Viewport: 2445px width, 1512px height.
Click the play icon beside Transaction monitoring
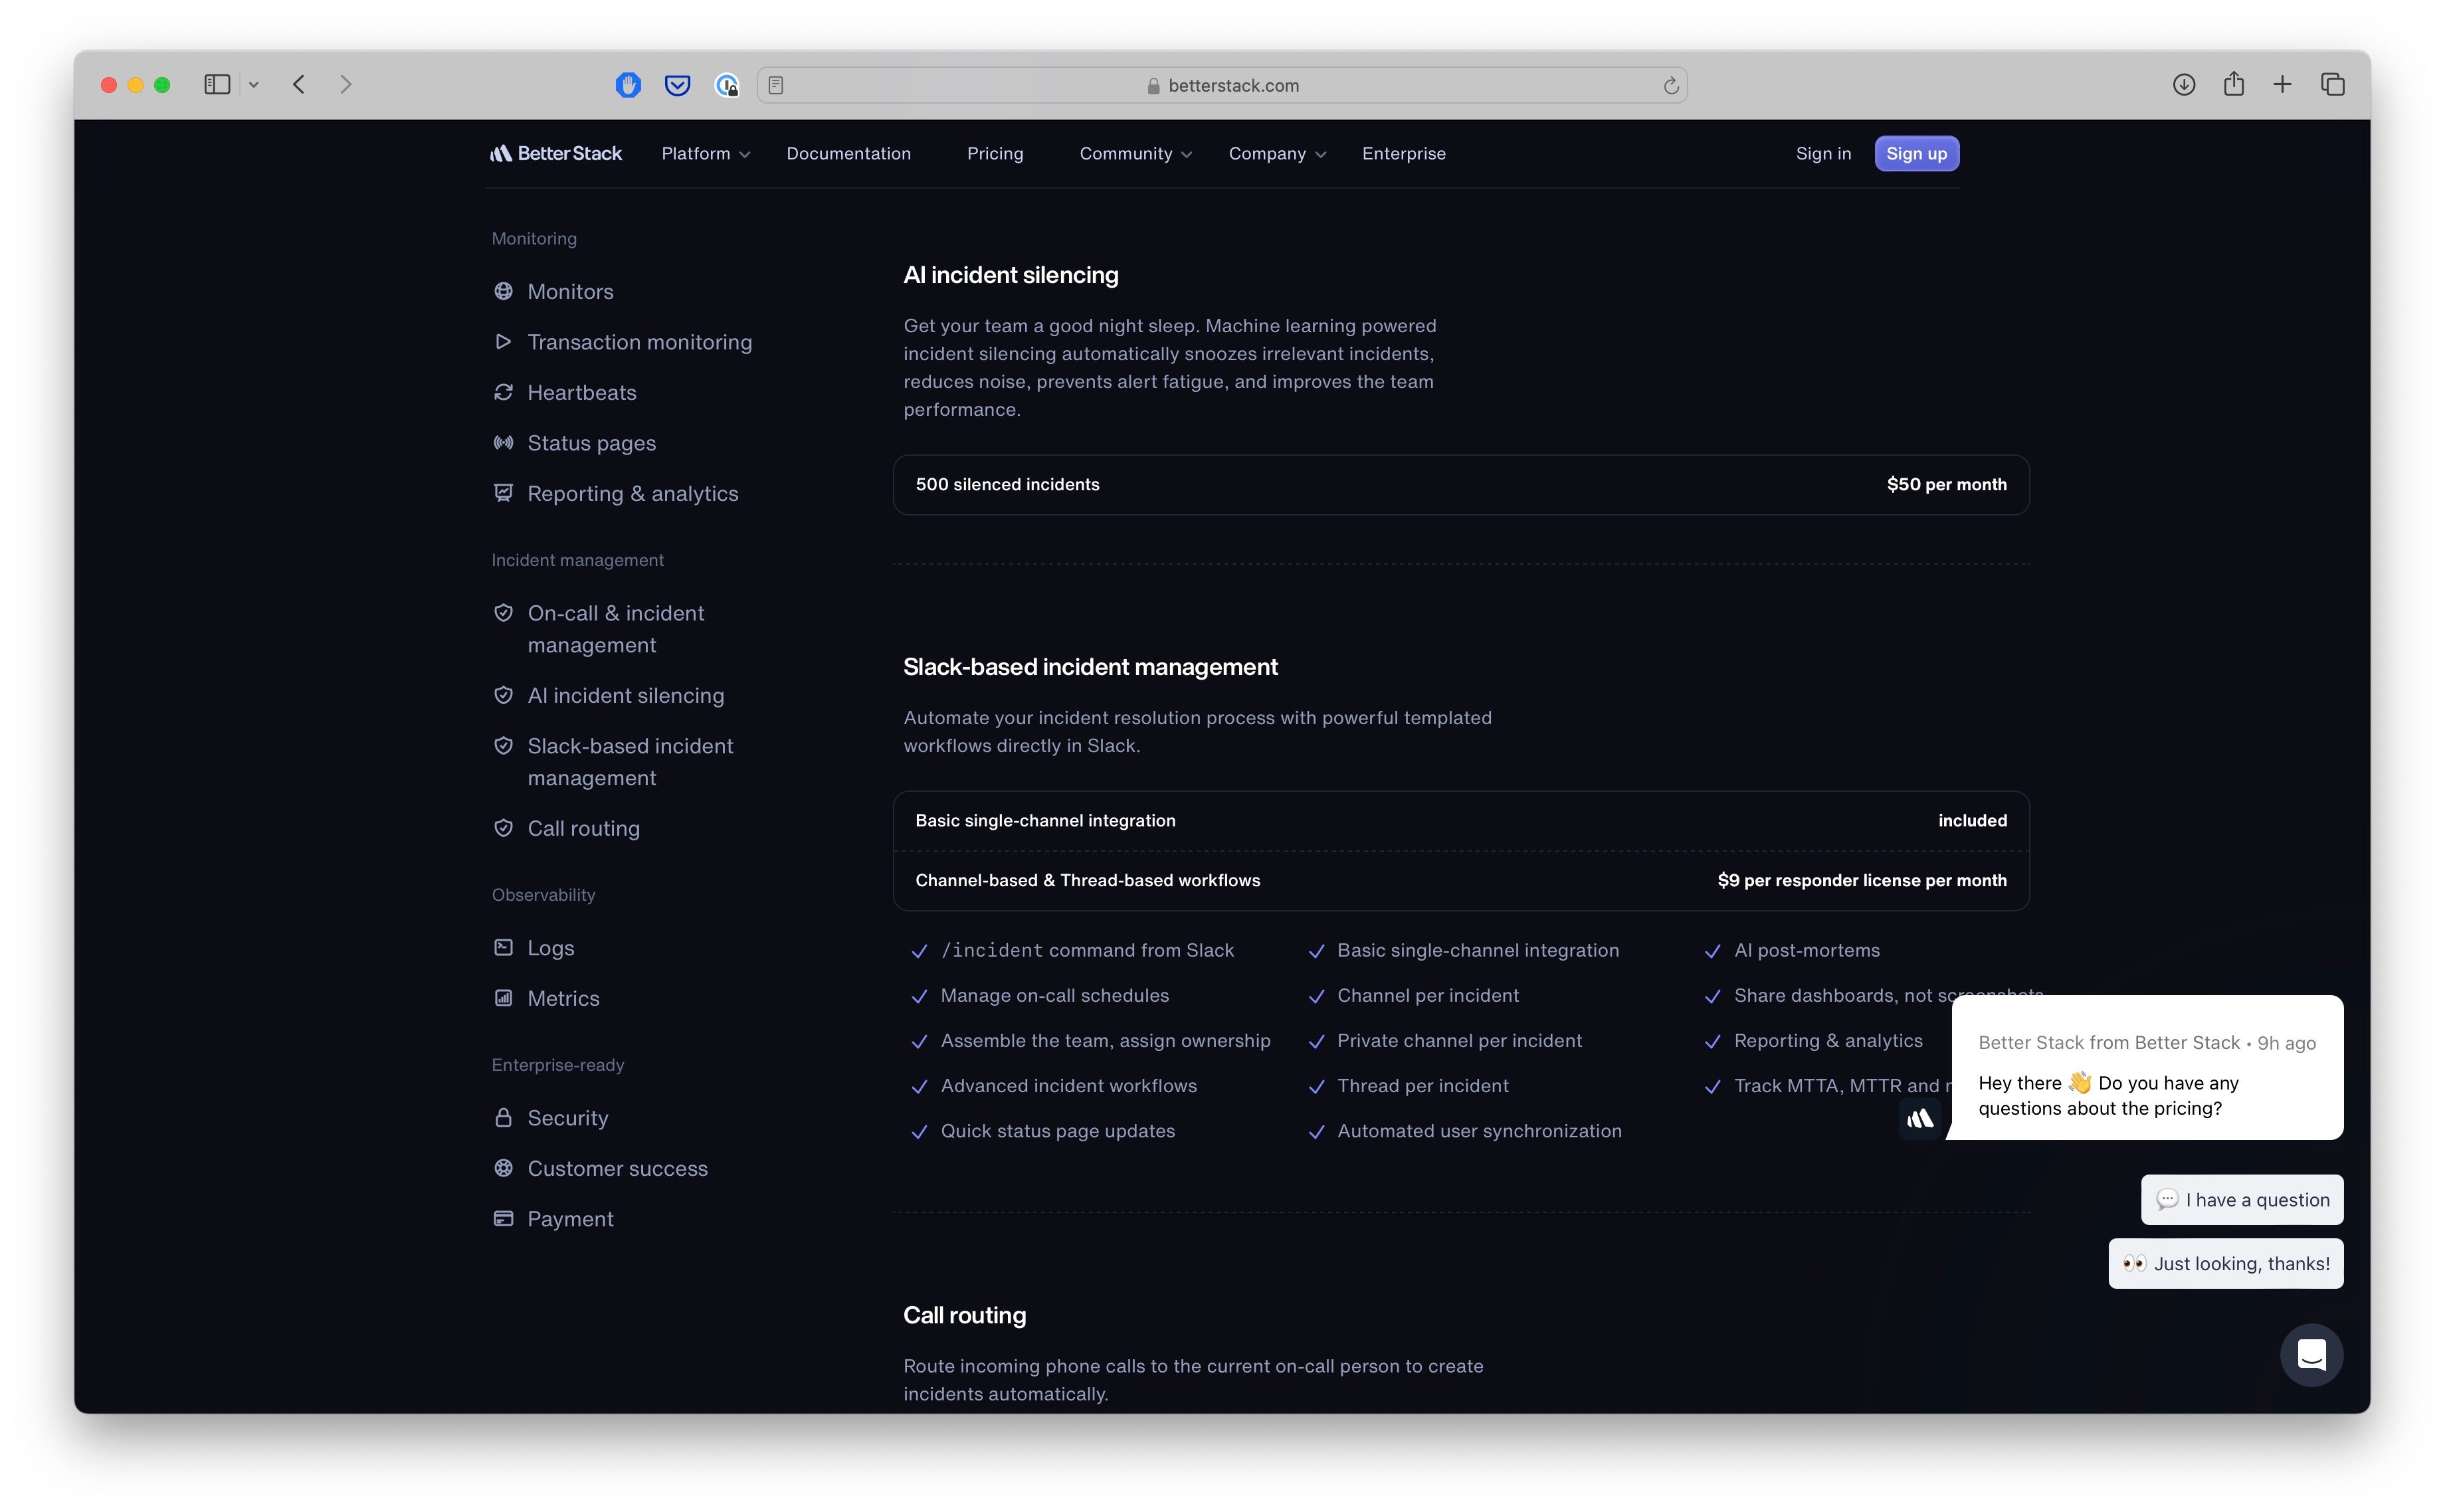[x=503, y=341]
